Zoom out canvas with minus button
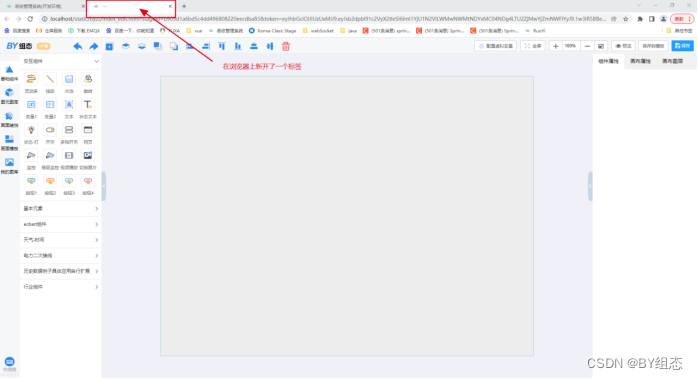This screenshot has height=379, width=698. (x=587, y=46)
